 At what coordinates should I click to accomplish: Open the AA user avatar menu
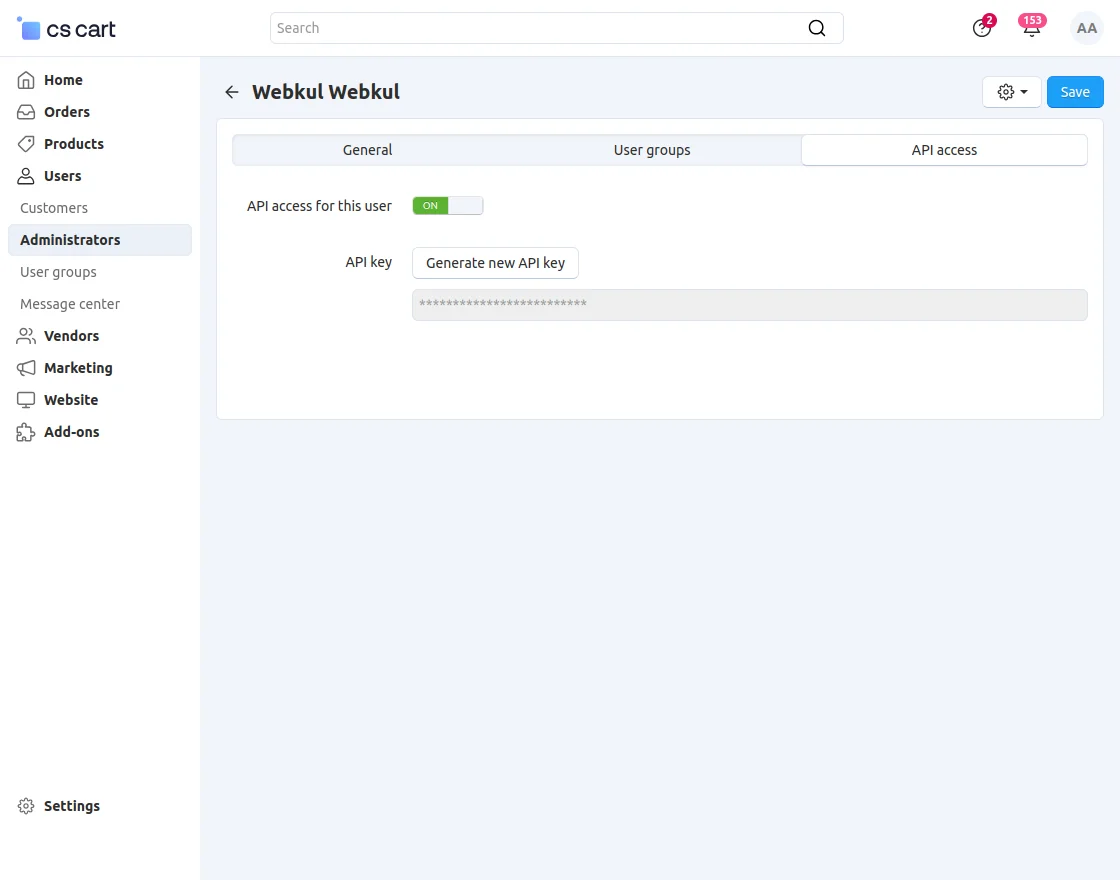pos(1086,29)
